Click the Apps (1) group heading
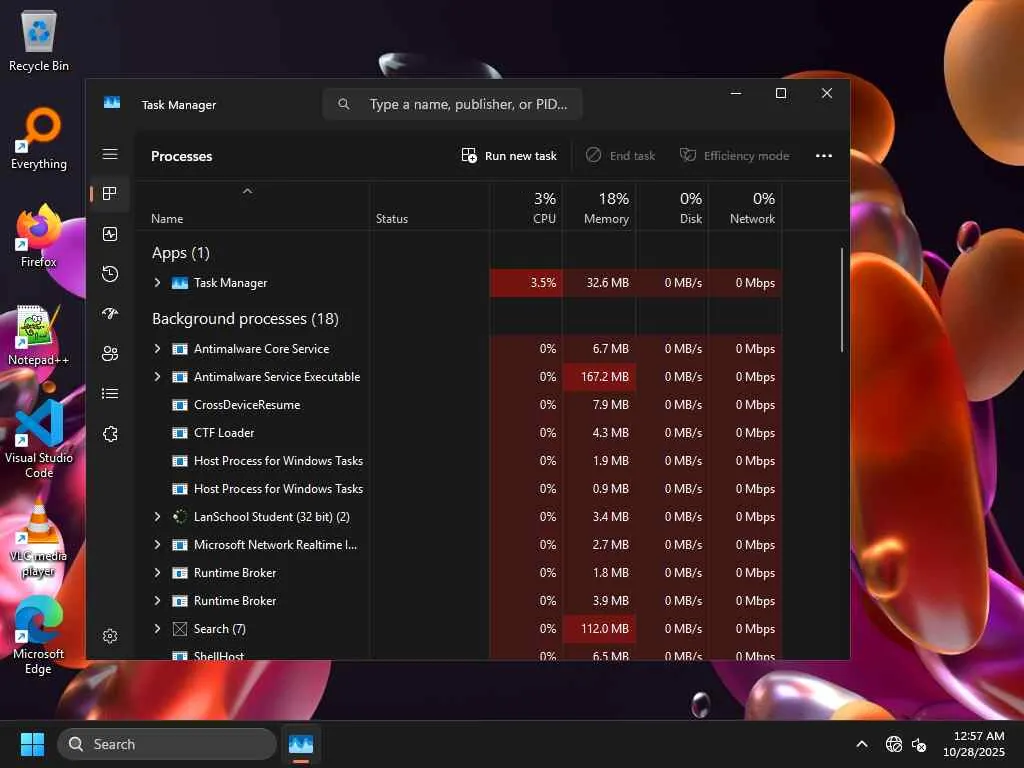 [181, 253]
